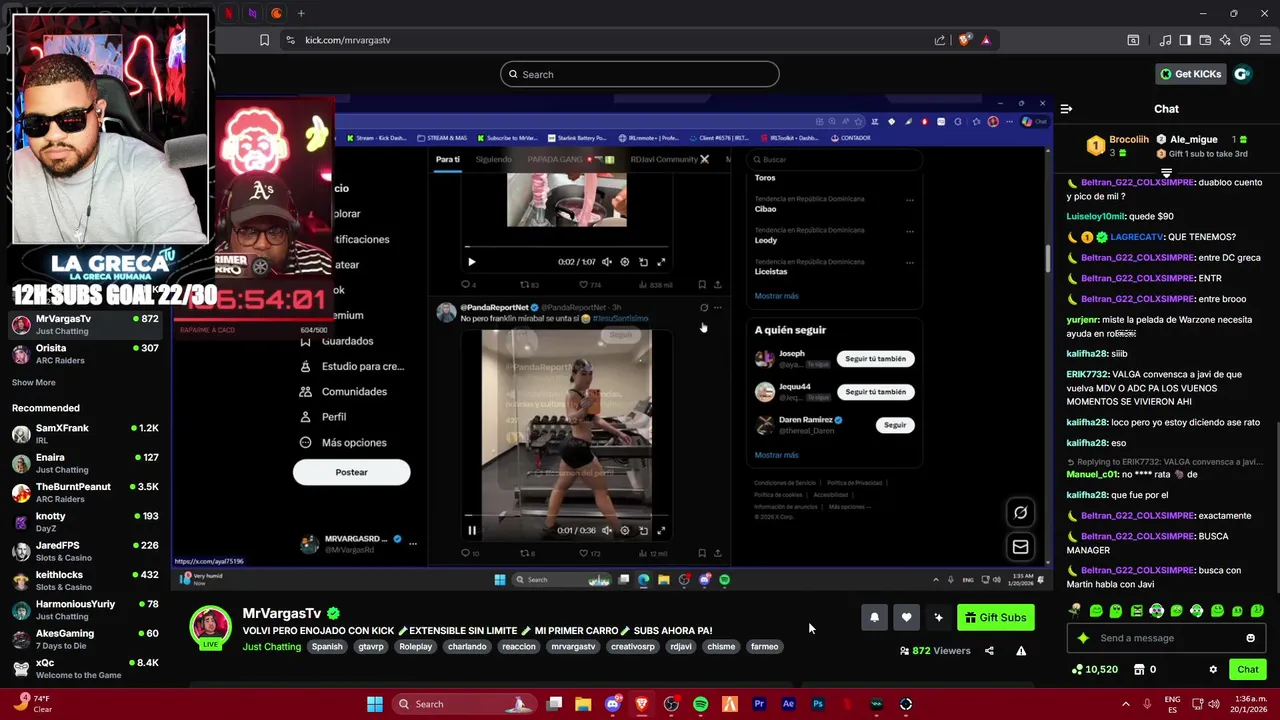Viewport: 1280px width, 720px height.
Task: Click the Send a message chat input
Action: click(1154, 638)
